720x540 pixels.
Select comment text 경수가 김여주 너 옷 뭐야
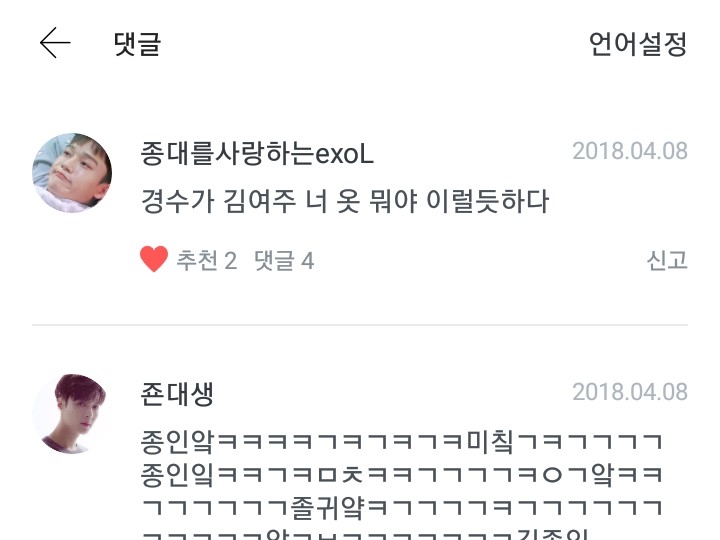point(279,201)
